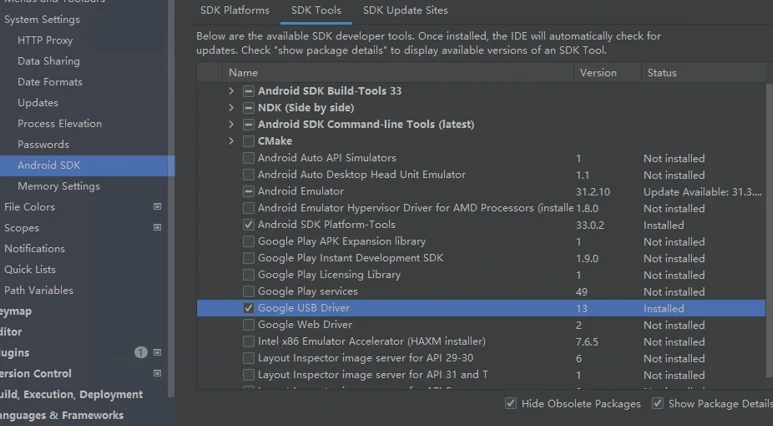Open Memory Settings in the sidebar

[58, 186]
